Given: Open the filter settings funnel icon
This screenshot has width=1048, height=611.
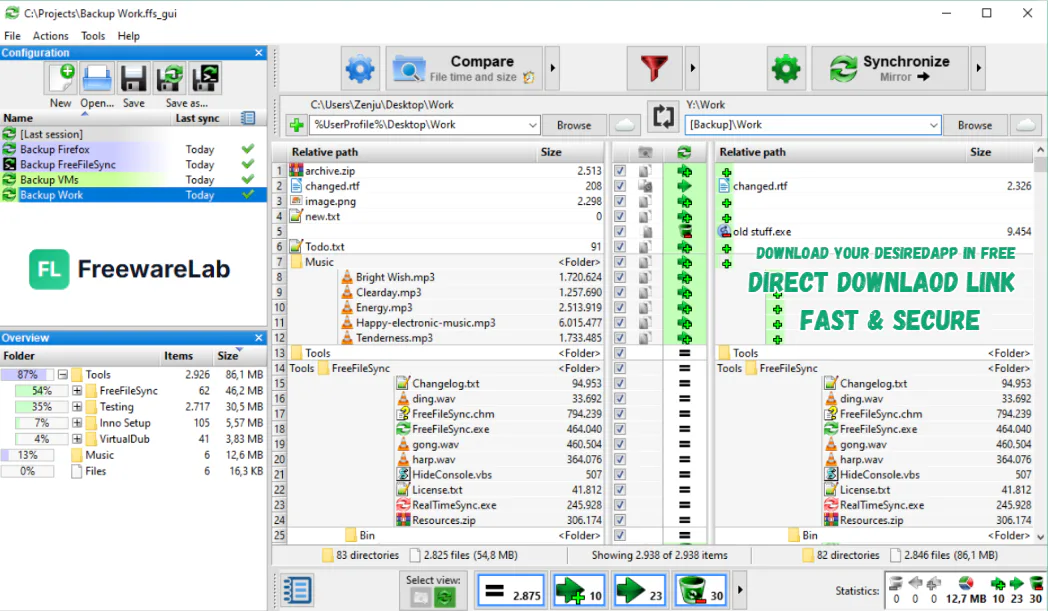Looking at the screenshot, I should [654, 68].
